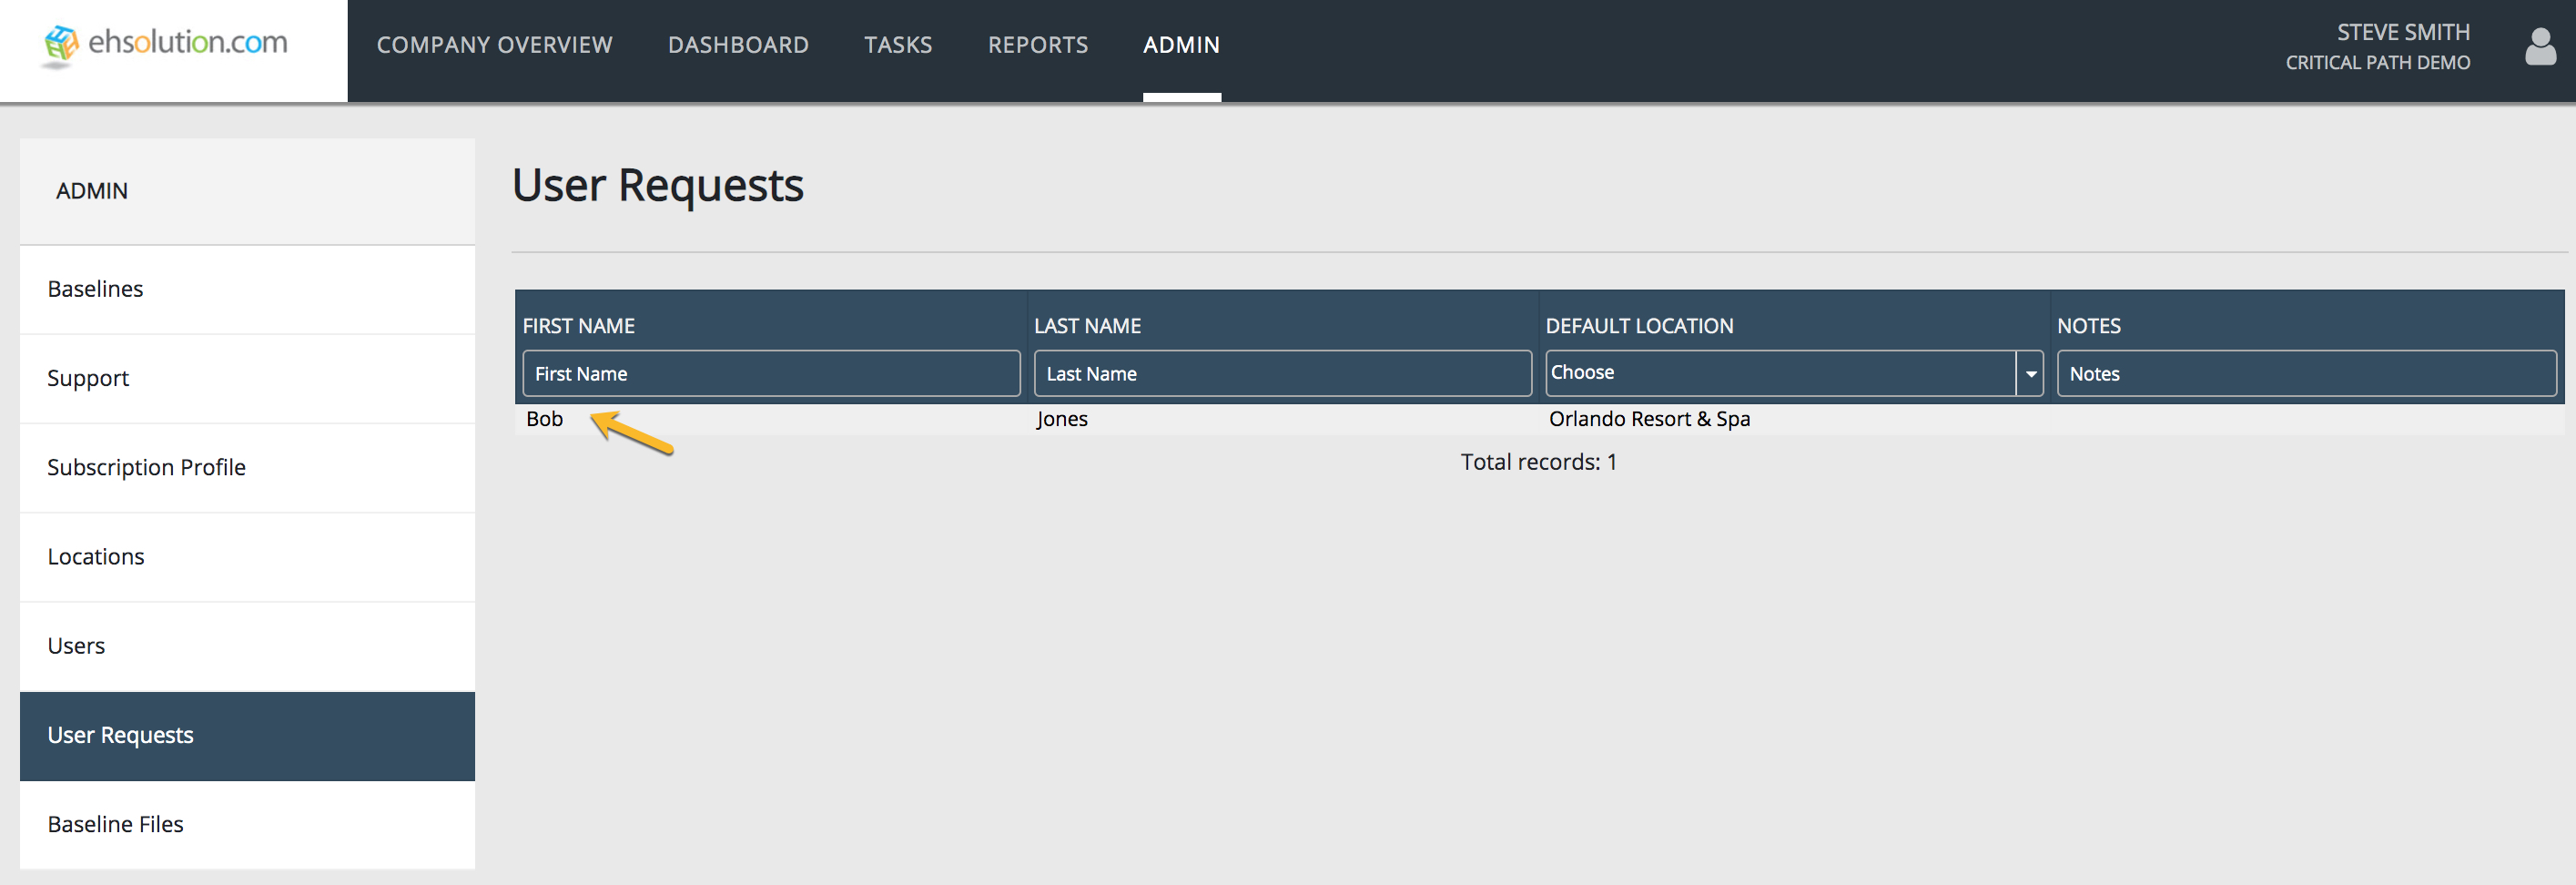Navigate to Reports tab
The image size is (2576, 885).
1037,45
